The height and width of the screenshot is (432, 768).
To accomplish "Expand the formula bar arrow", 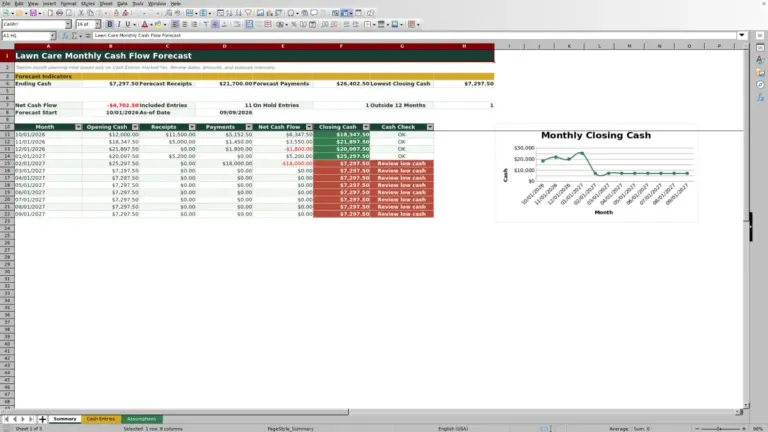I will tap(742, 35).
